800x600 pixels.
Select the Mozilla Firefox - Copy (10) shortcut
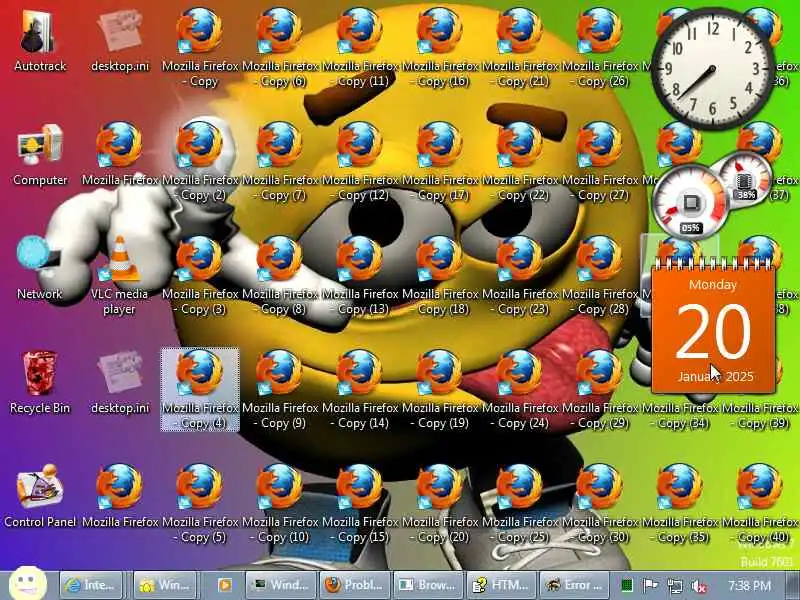(280, 504)
